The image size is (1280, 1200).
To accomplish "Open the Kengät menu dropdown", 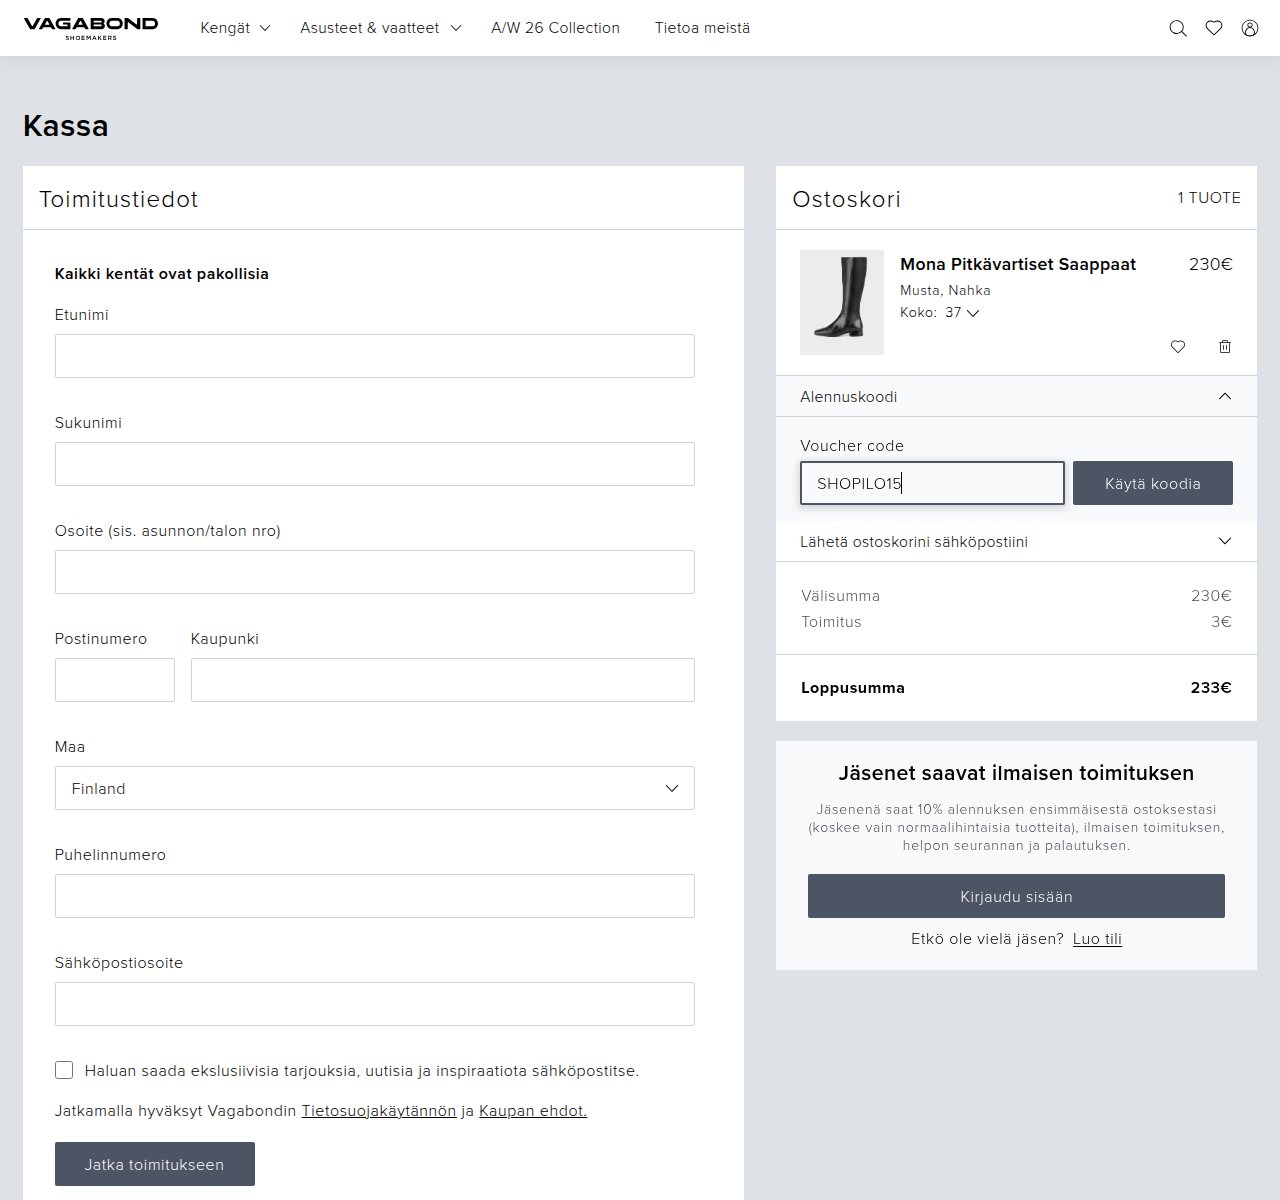I will [x=235, y=28].
